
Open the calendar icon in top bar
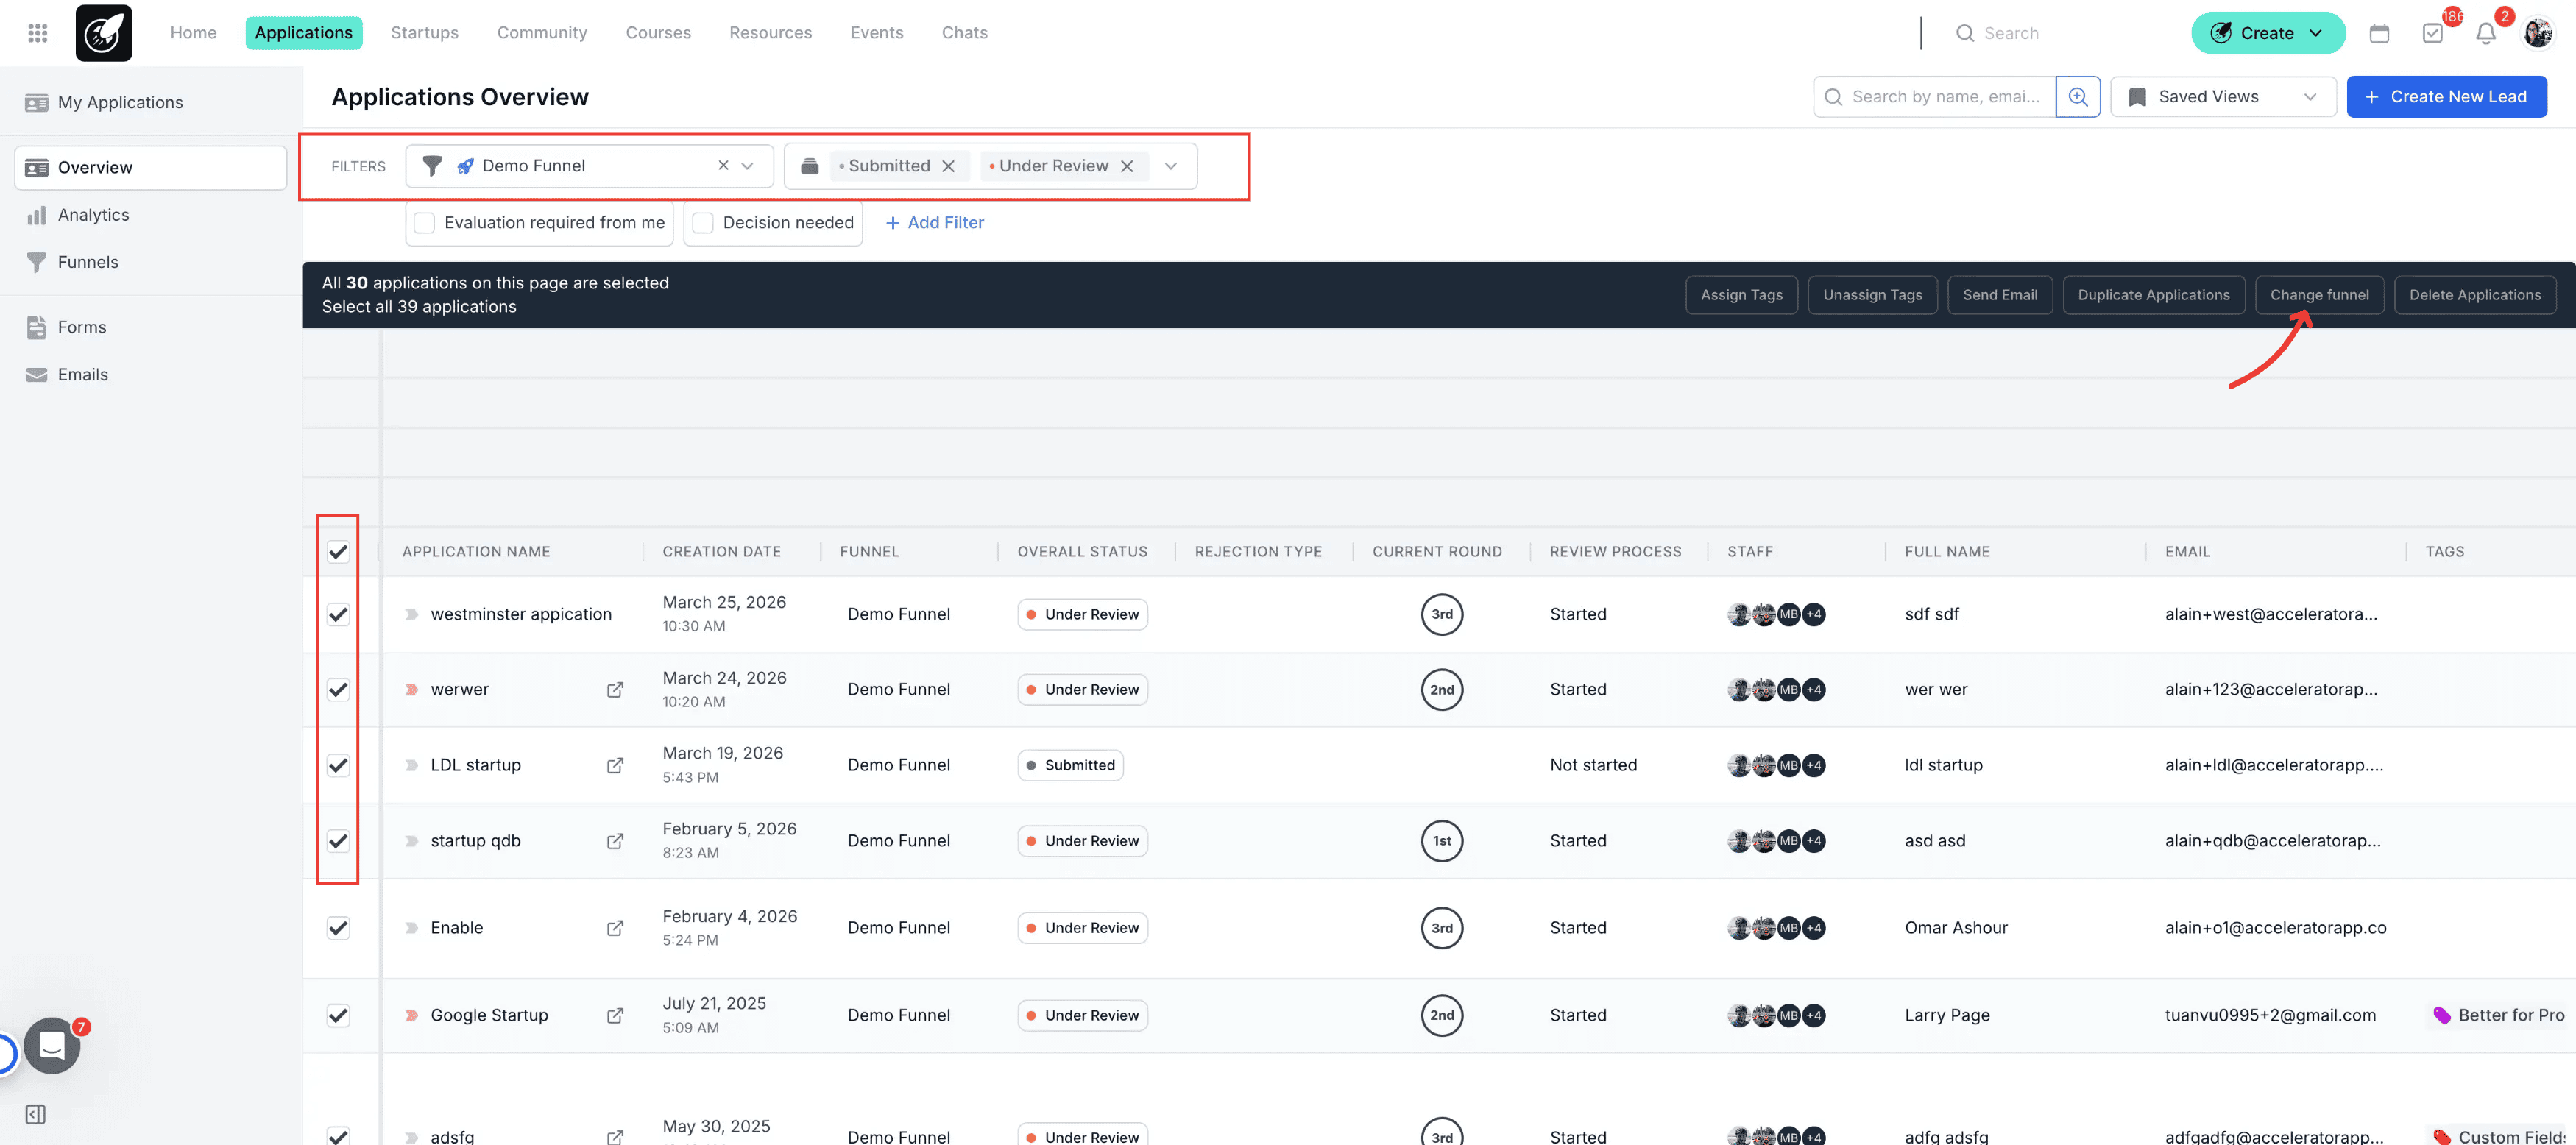(x=2379, y=32)
